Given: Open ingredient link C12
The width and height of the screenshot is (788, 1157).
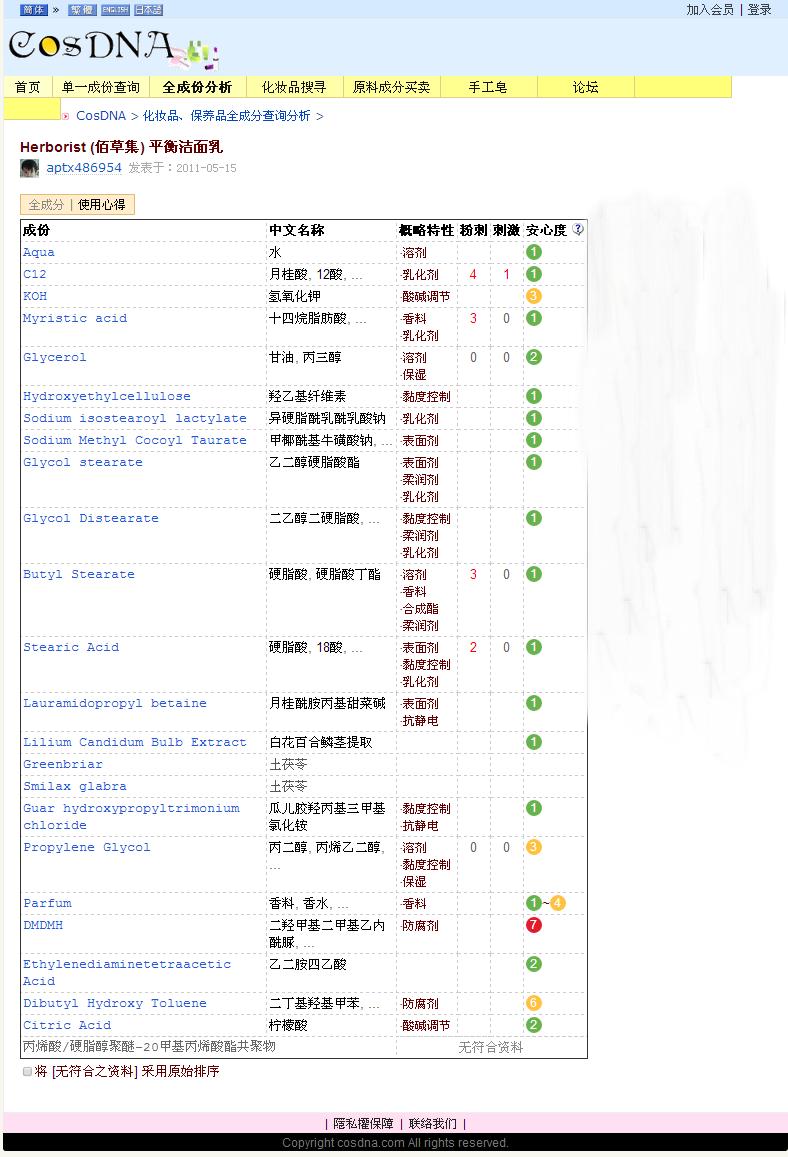Looking at the screenshot, I should [x=35, y=274].
